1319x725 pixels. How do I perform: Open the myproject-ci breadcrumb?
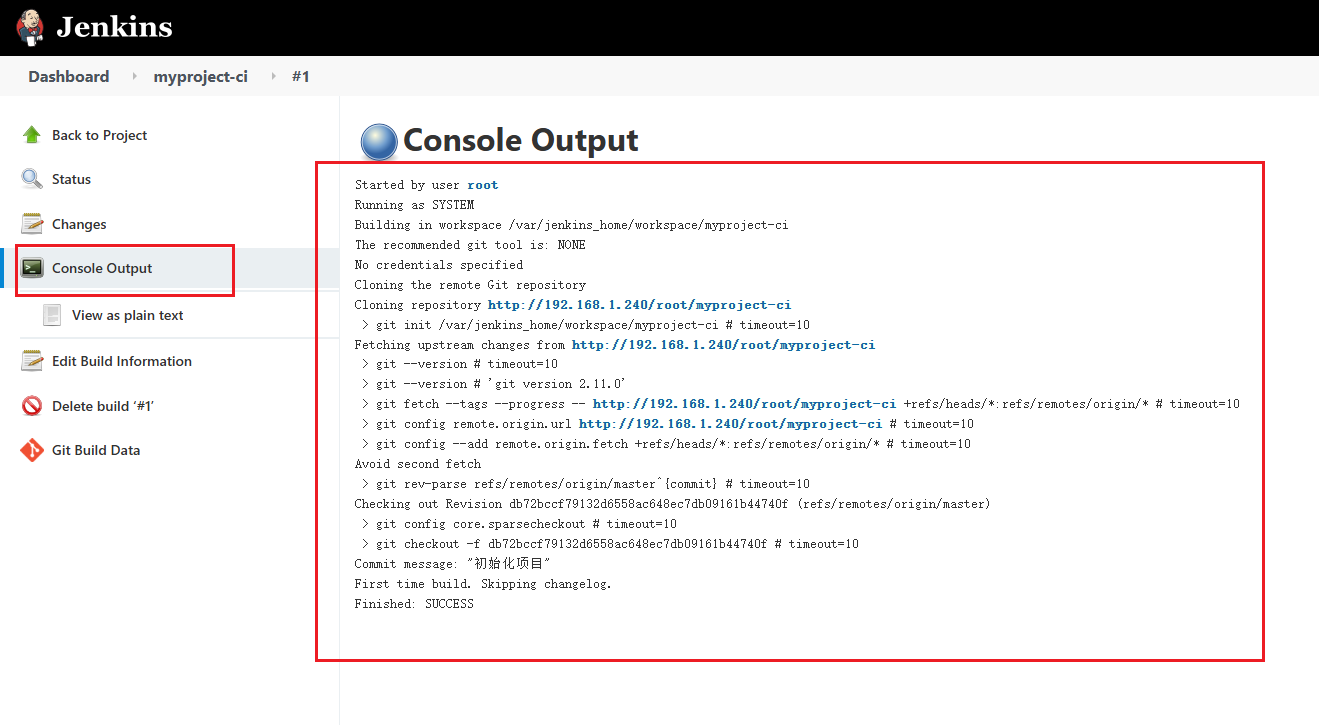200,76
